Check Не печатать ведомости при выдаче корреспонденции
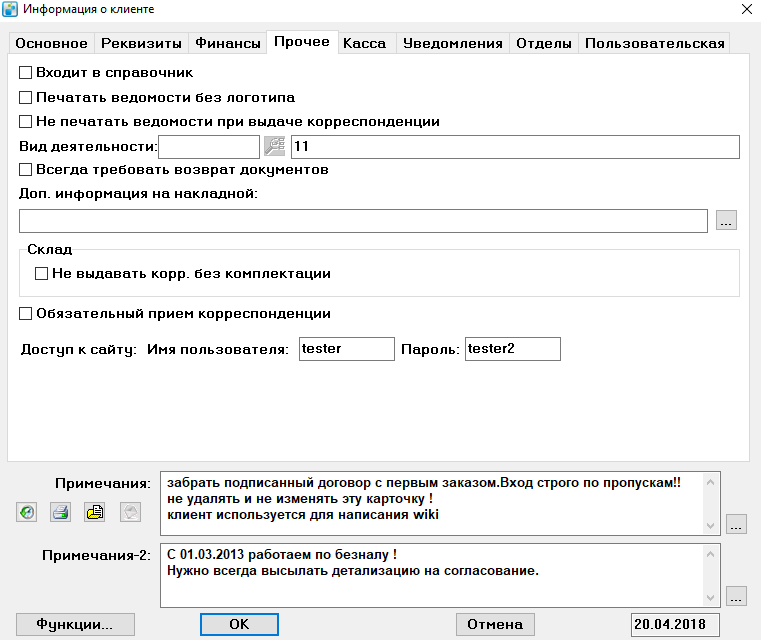The height and width of the screenshot is (640, 761). pyautogui.click(x=25, y=121)
